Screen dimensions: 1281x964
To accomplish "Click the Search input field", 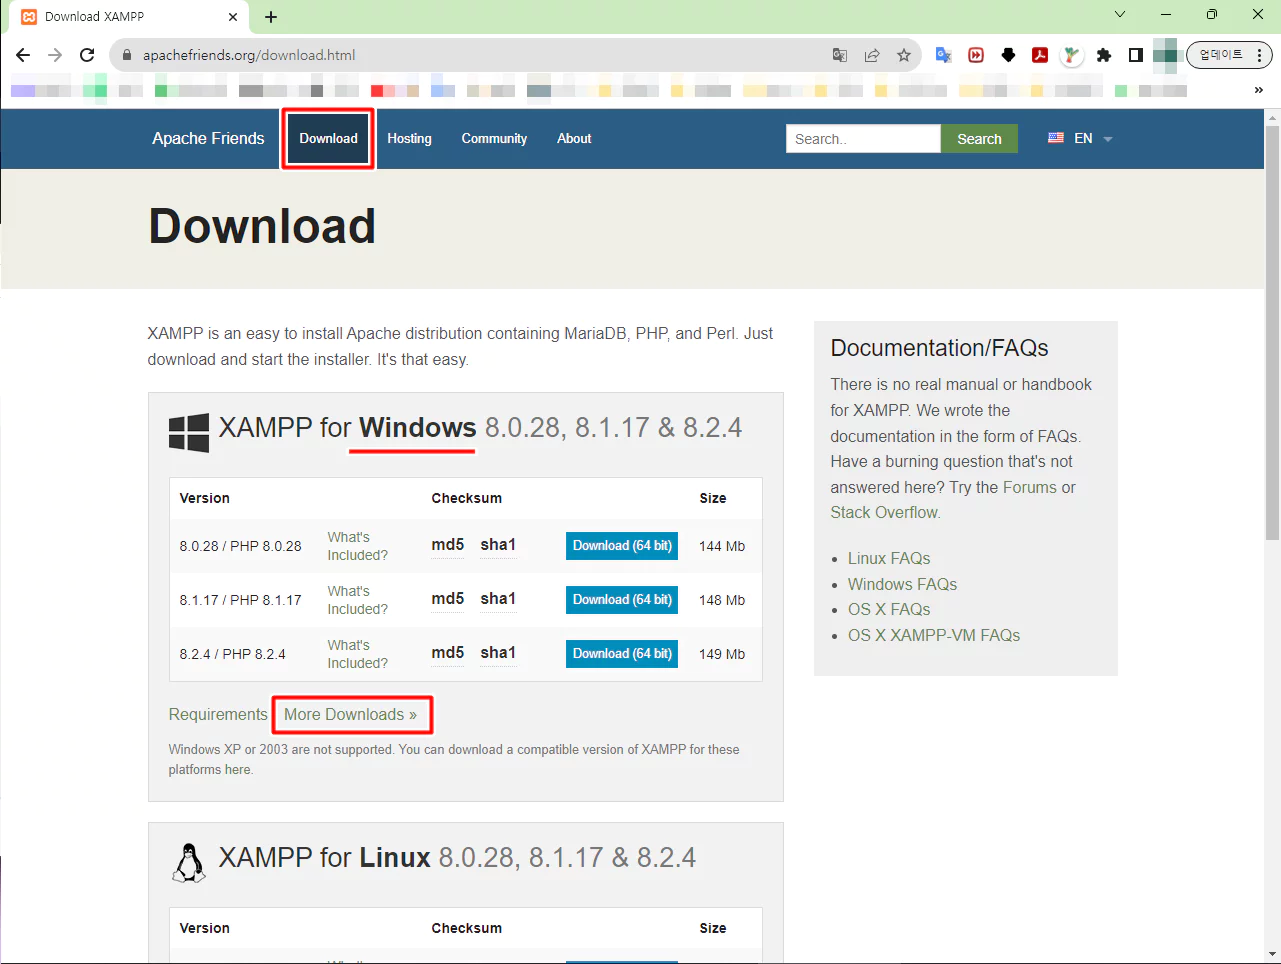I will click(863, 139).
